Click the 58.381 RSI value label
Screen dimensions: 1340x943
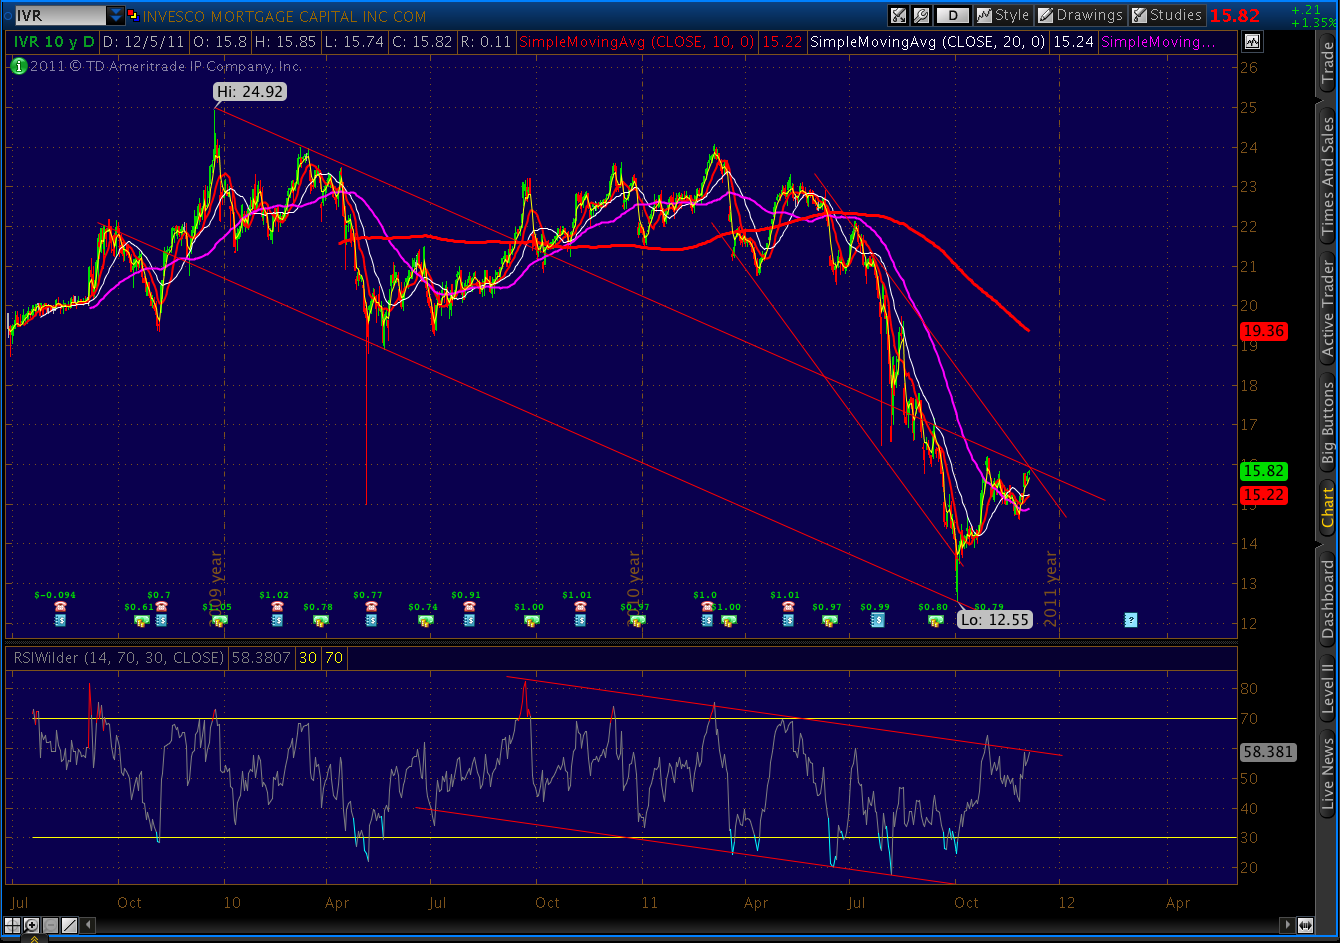pos(1267,753)
